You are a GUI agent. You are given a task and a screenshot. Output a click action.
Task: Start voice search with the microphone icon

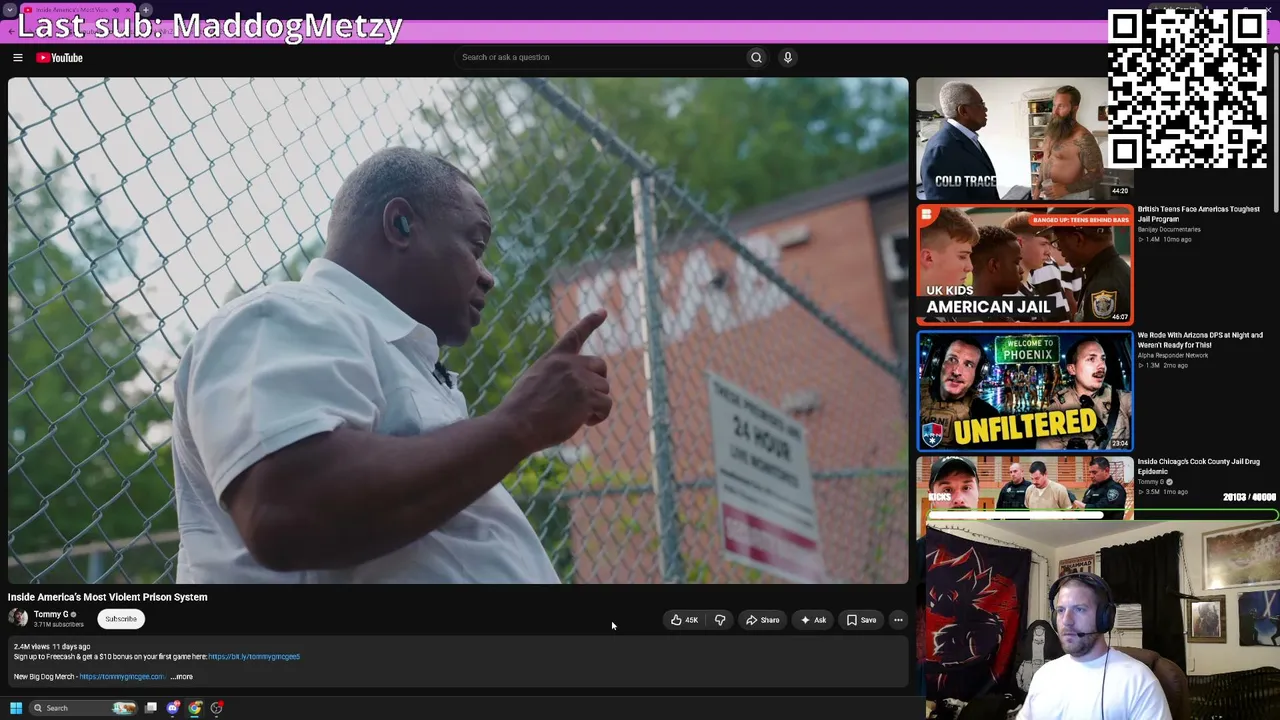pos(788,57)
